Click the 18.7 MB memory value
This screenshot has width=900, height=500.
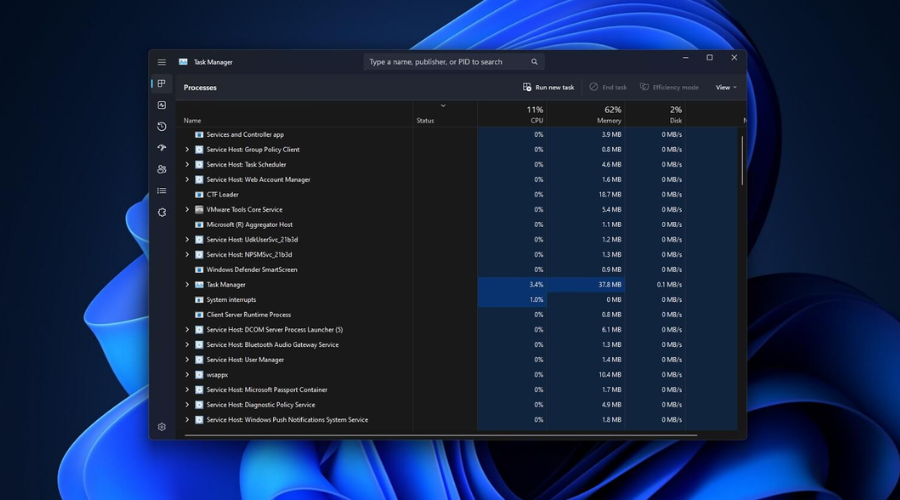tap(610, 195)
